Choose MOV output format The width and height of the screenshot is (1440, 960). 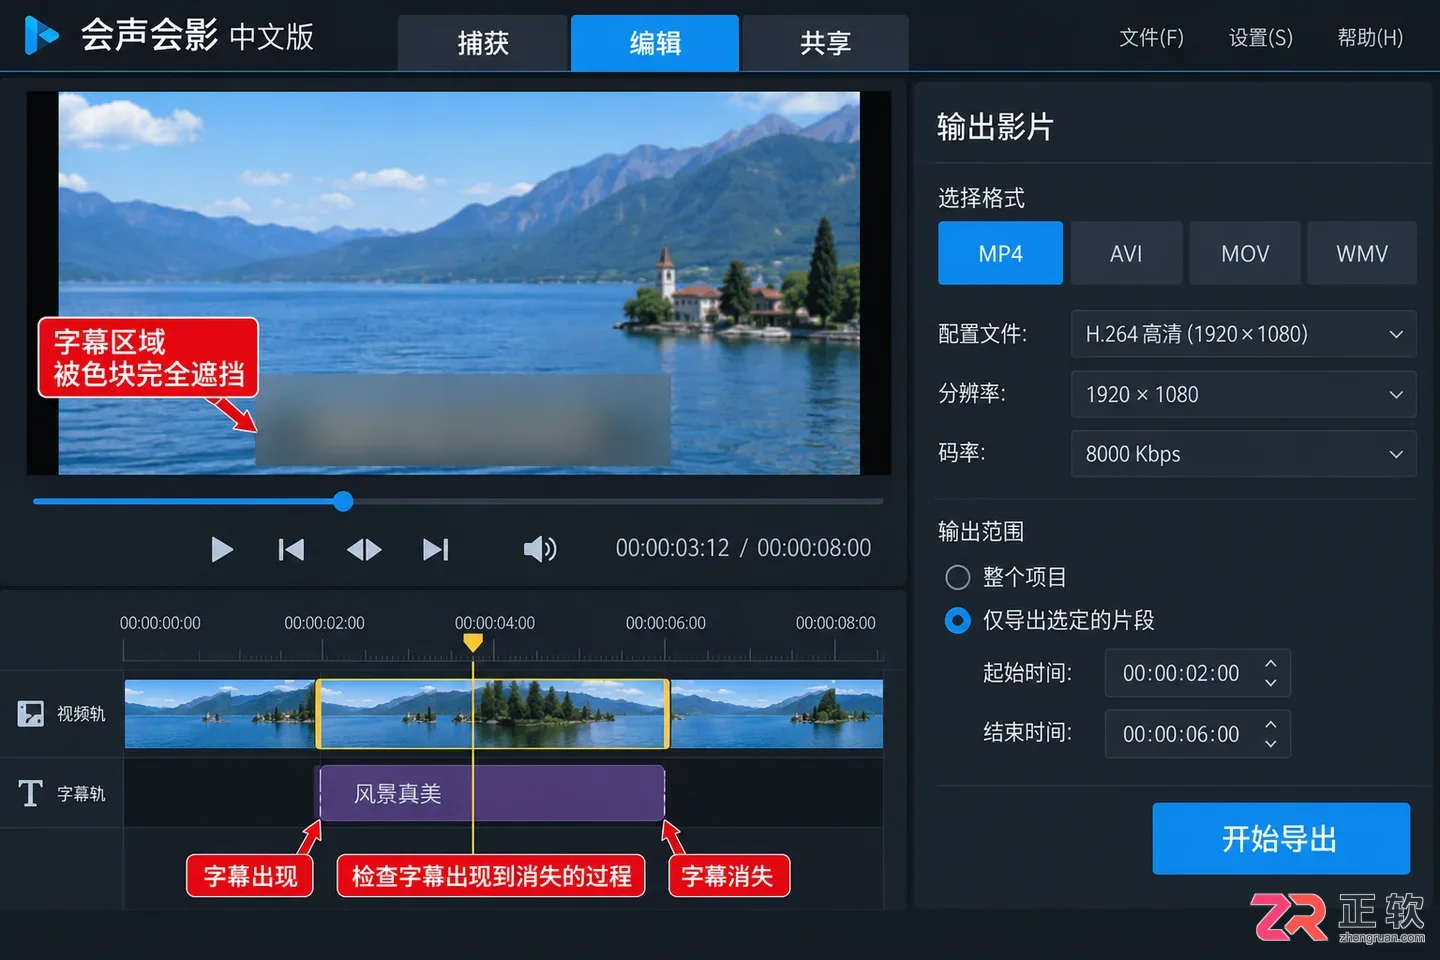(x=1245, y=253)
